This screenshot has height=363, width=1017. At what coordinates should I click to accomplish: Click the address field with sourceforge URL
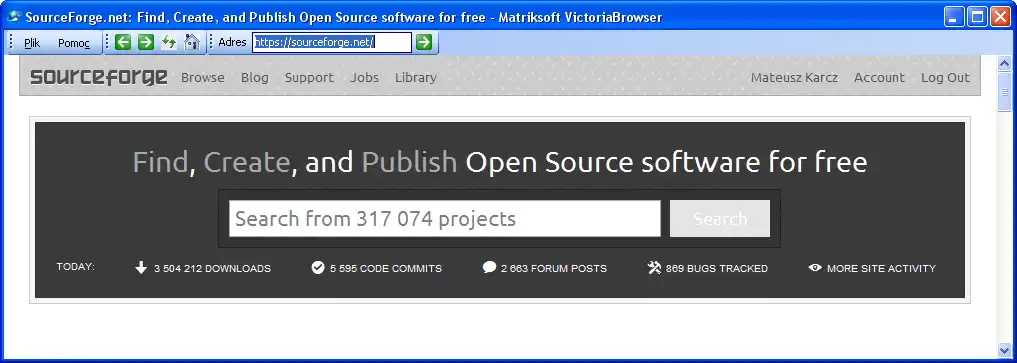(x=332, y=42)
